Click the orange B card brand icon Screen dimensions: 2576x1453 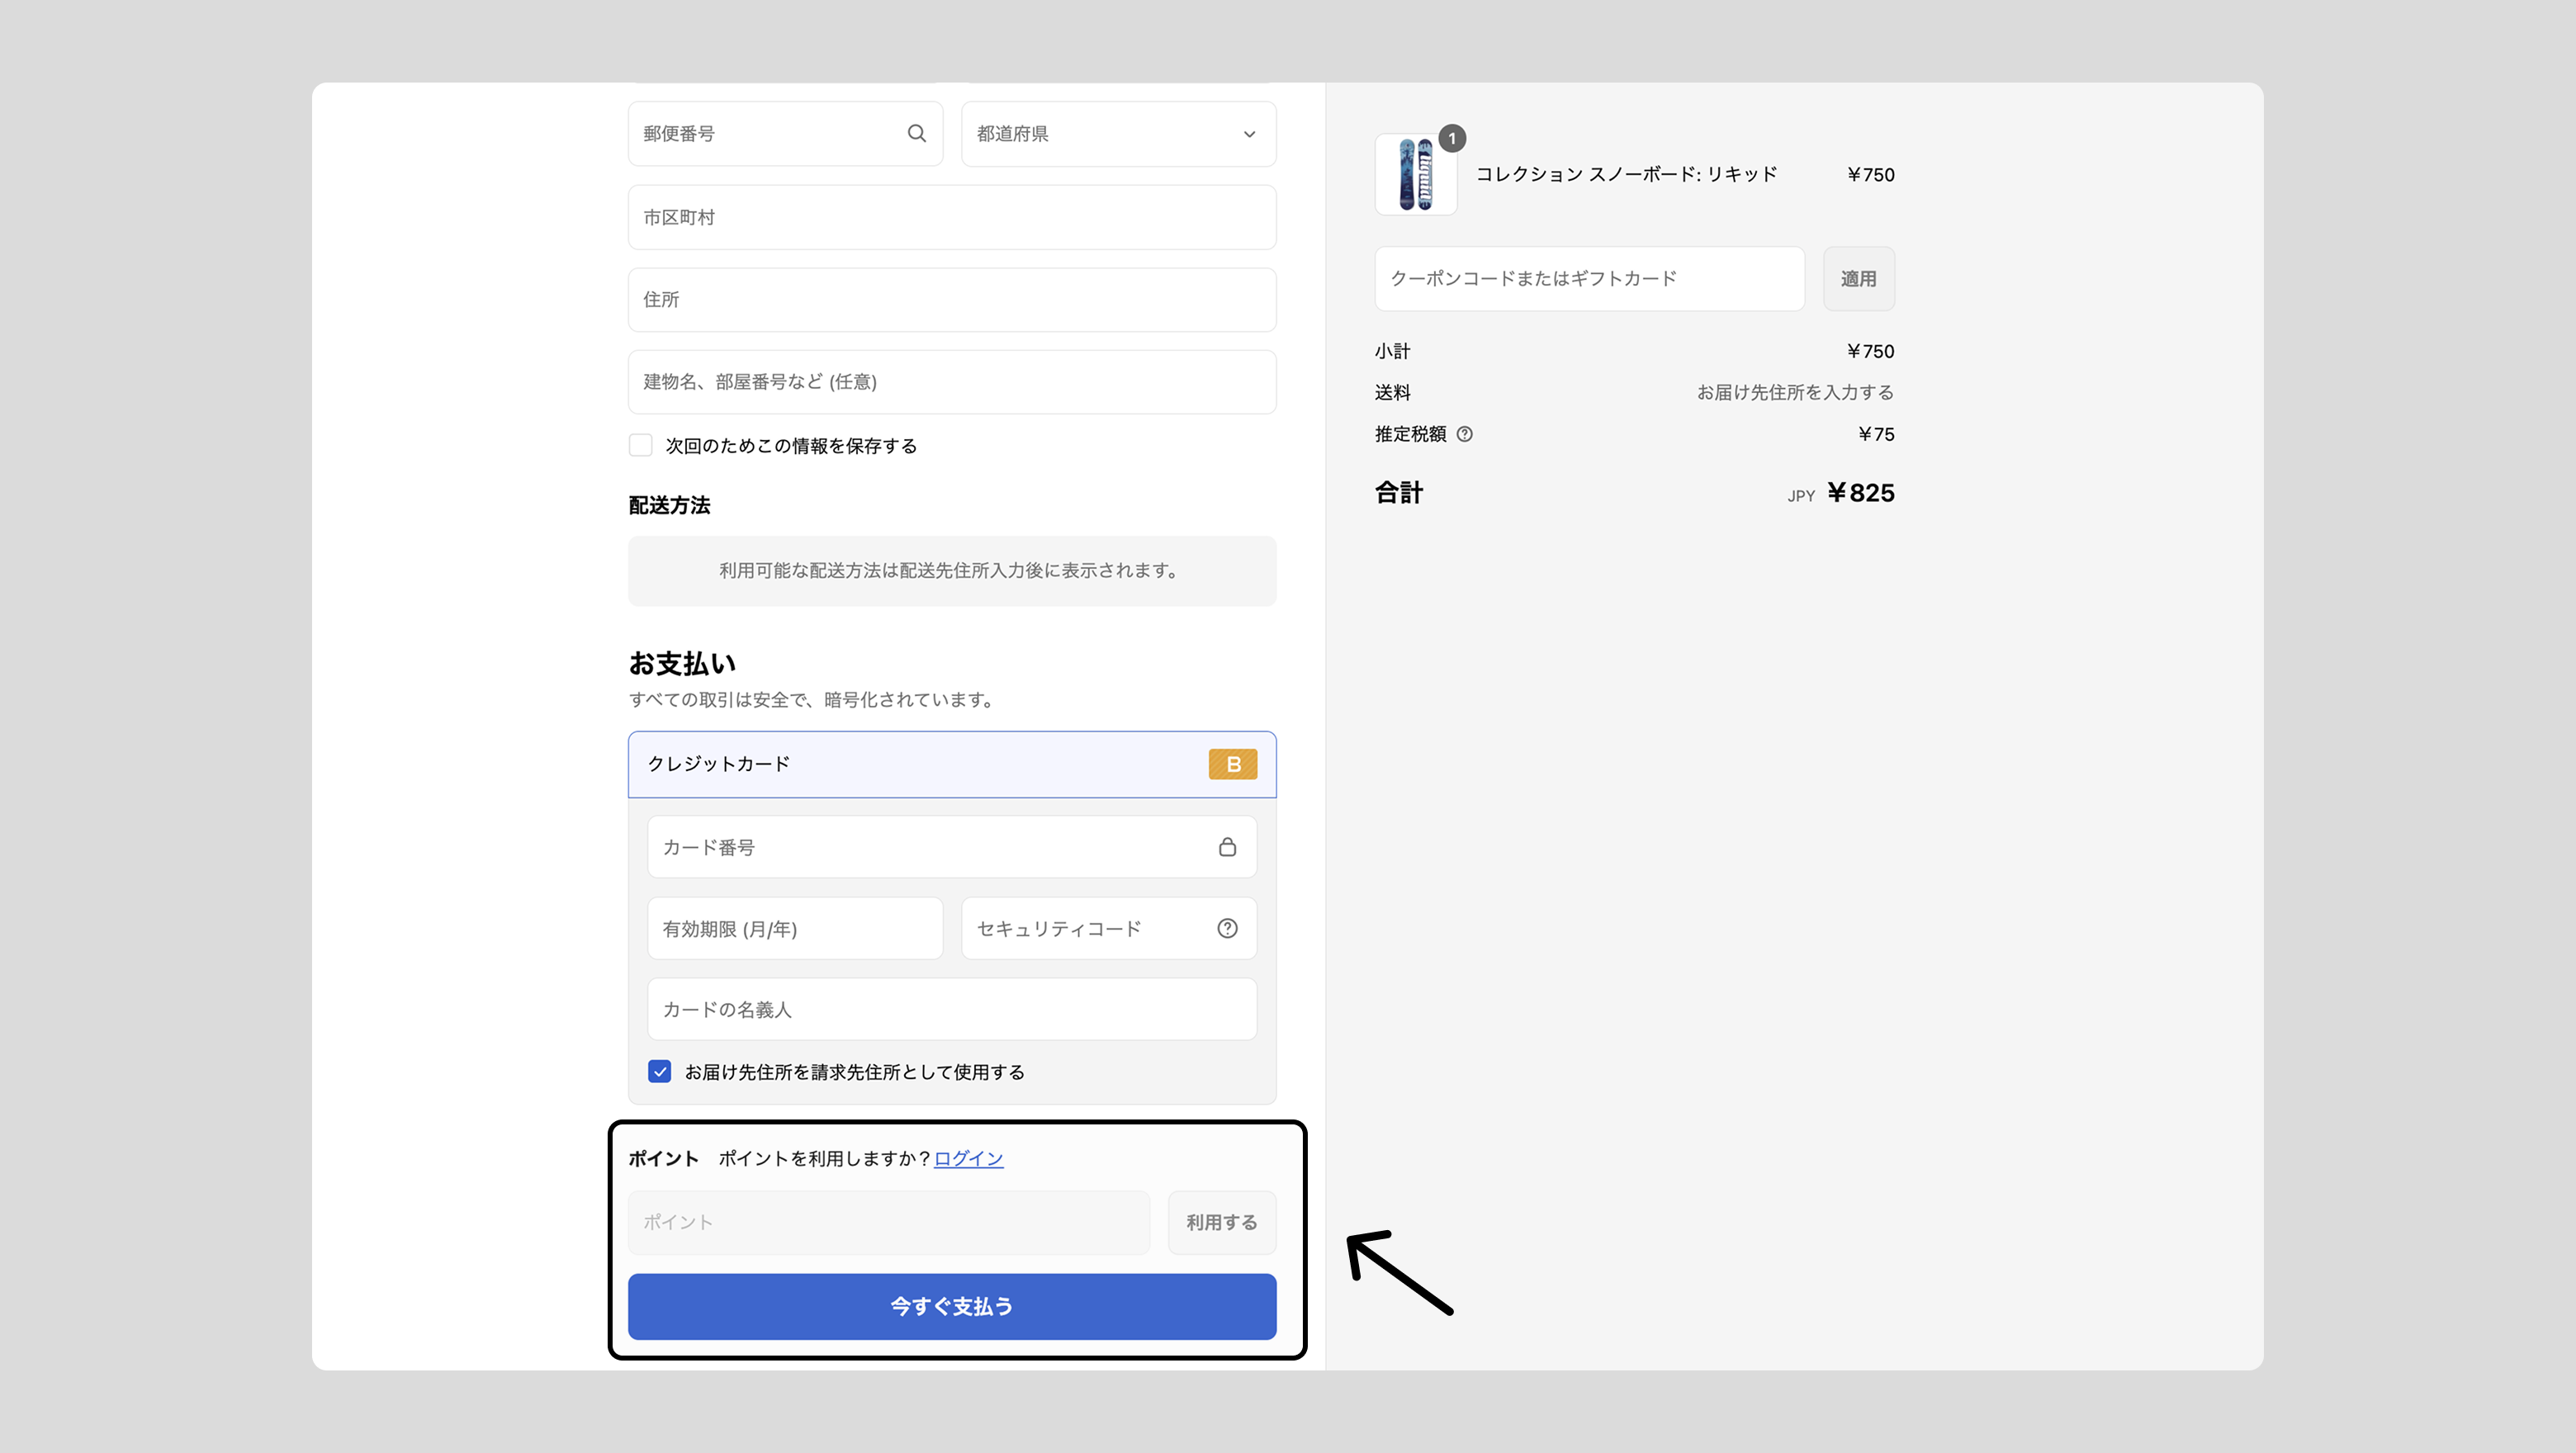[1232, 764]
